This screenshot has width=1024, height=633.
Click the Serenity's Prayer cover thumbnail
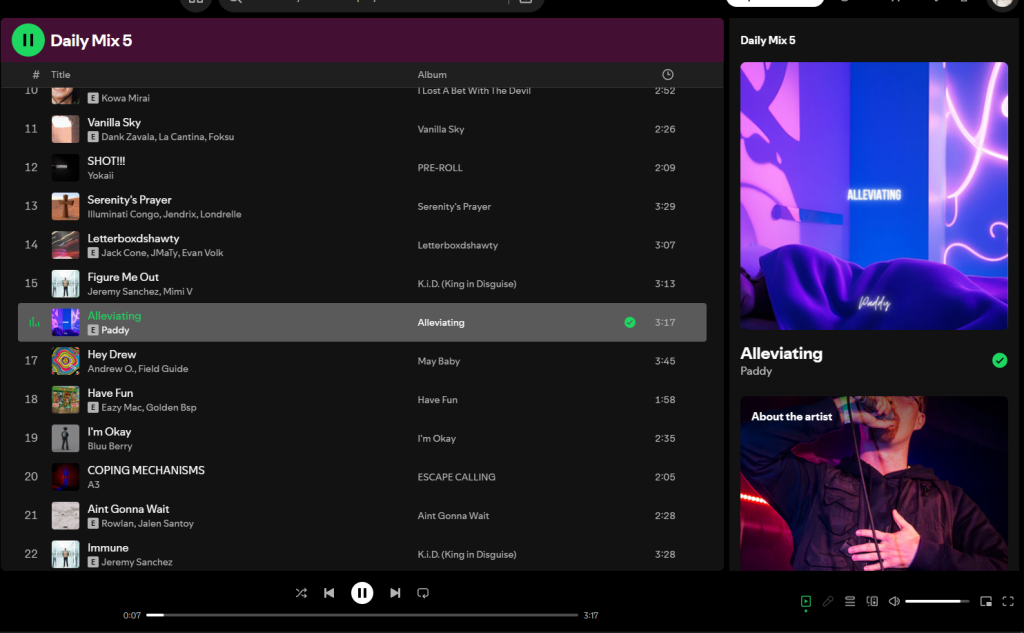pos(65,206)
